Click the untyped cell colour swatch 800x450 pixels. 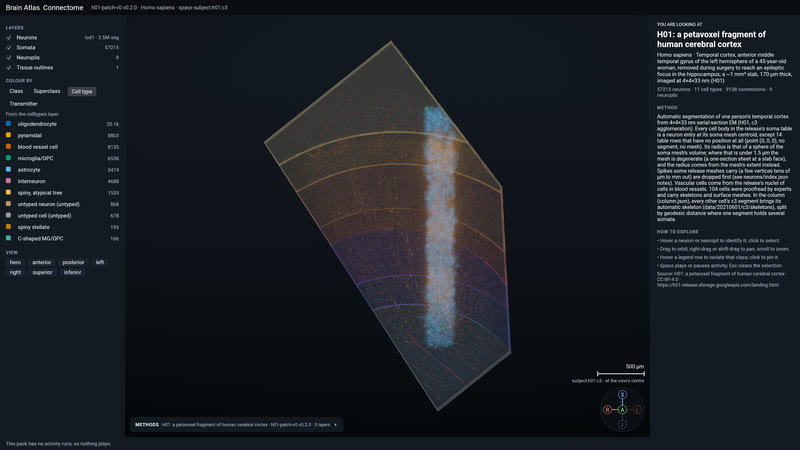8,215
